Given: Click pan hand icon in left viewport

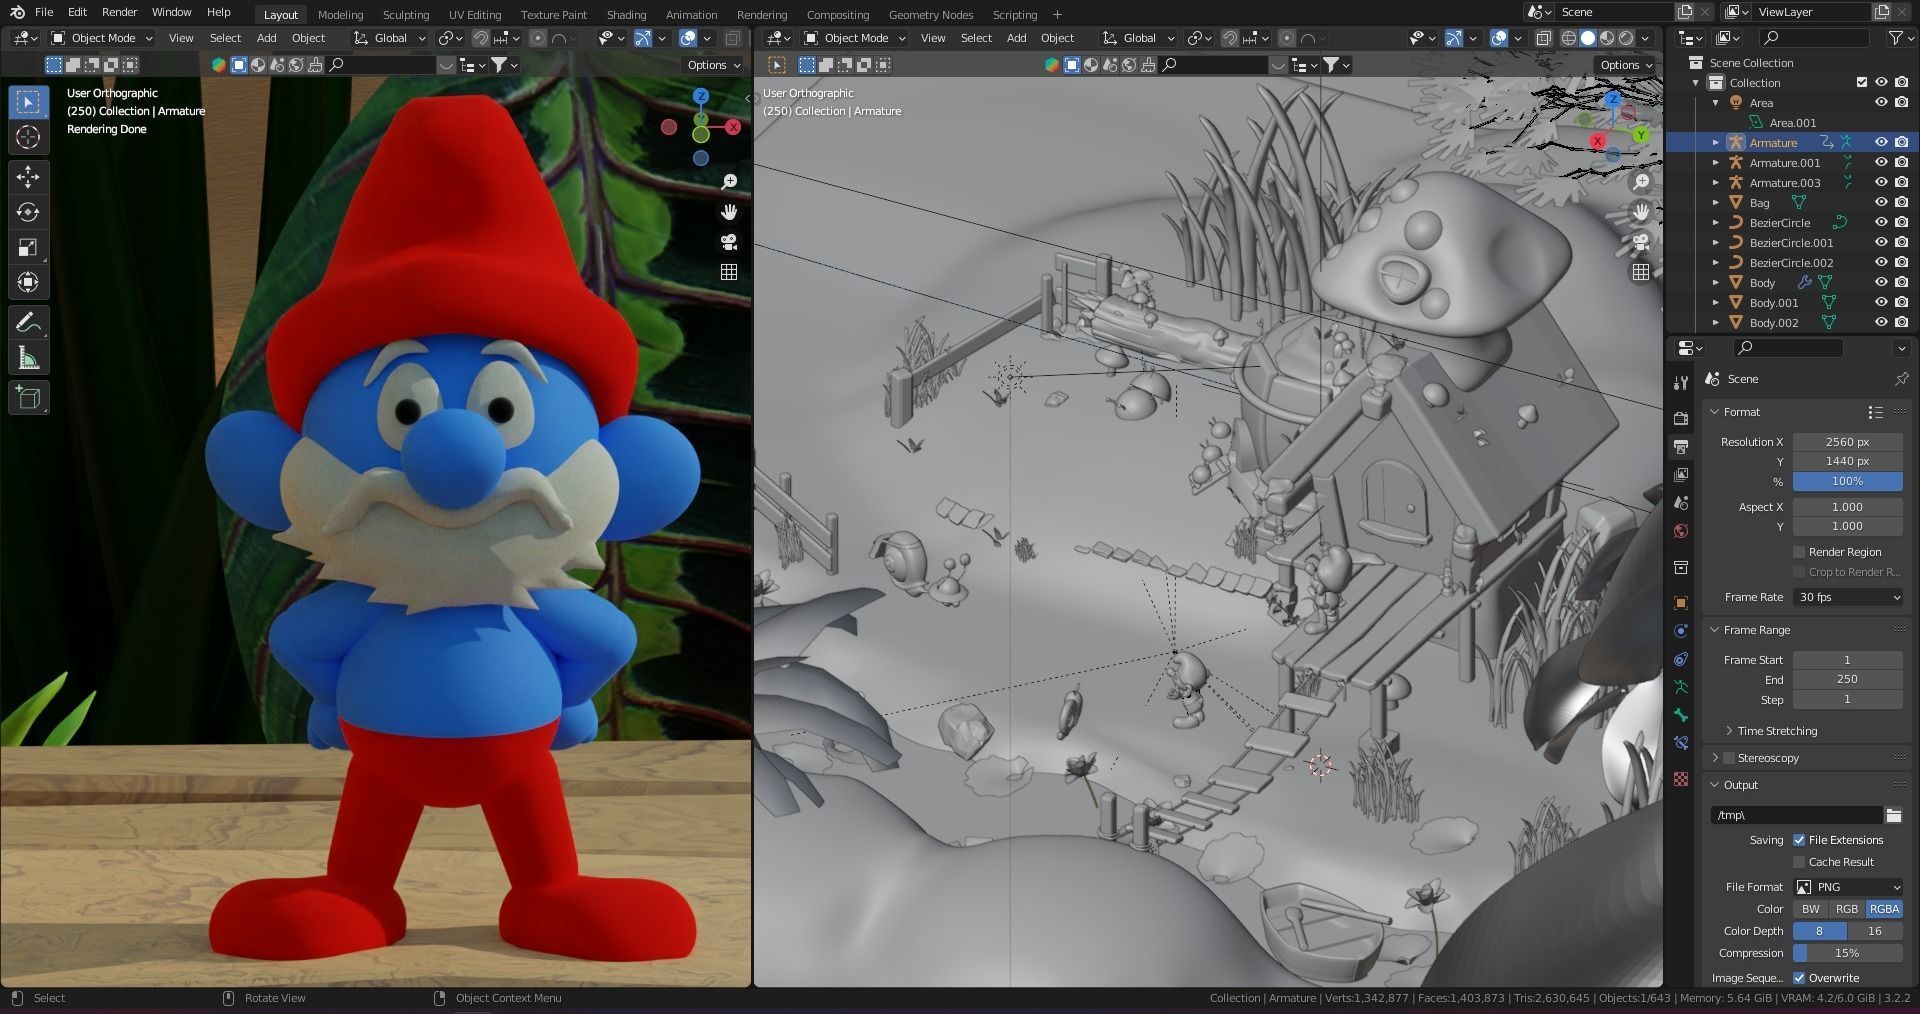Looking at the screenshot, I should tap(729, 212).
